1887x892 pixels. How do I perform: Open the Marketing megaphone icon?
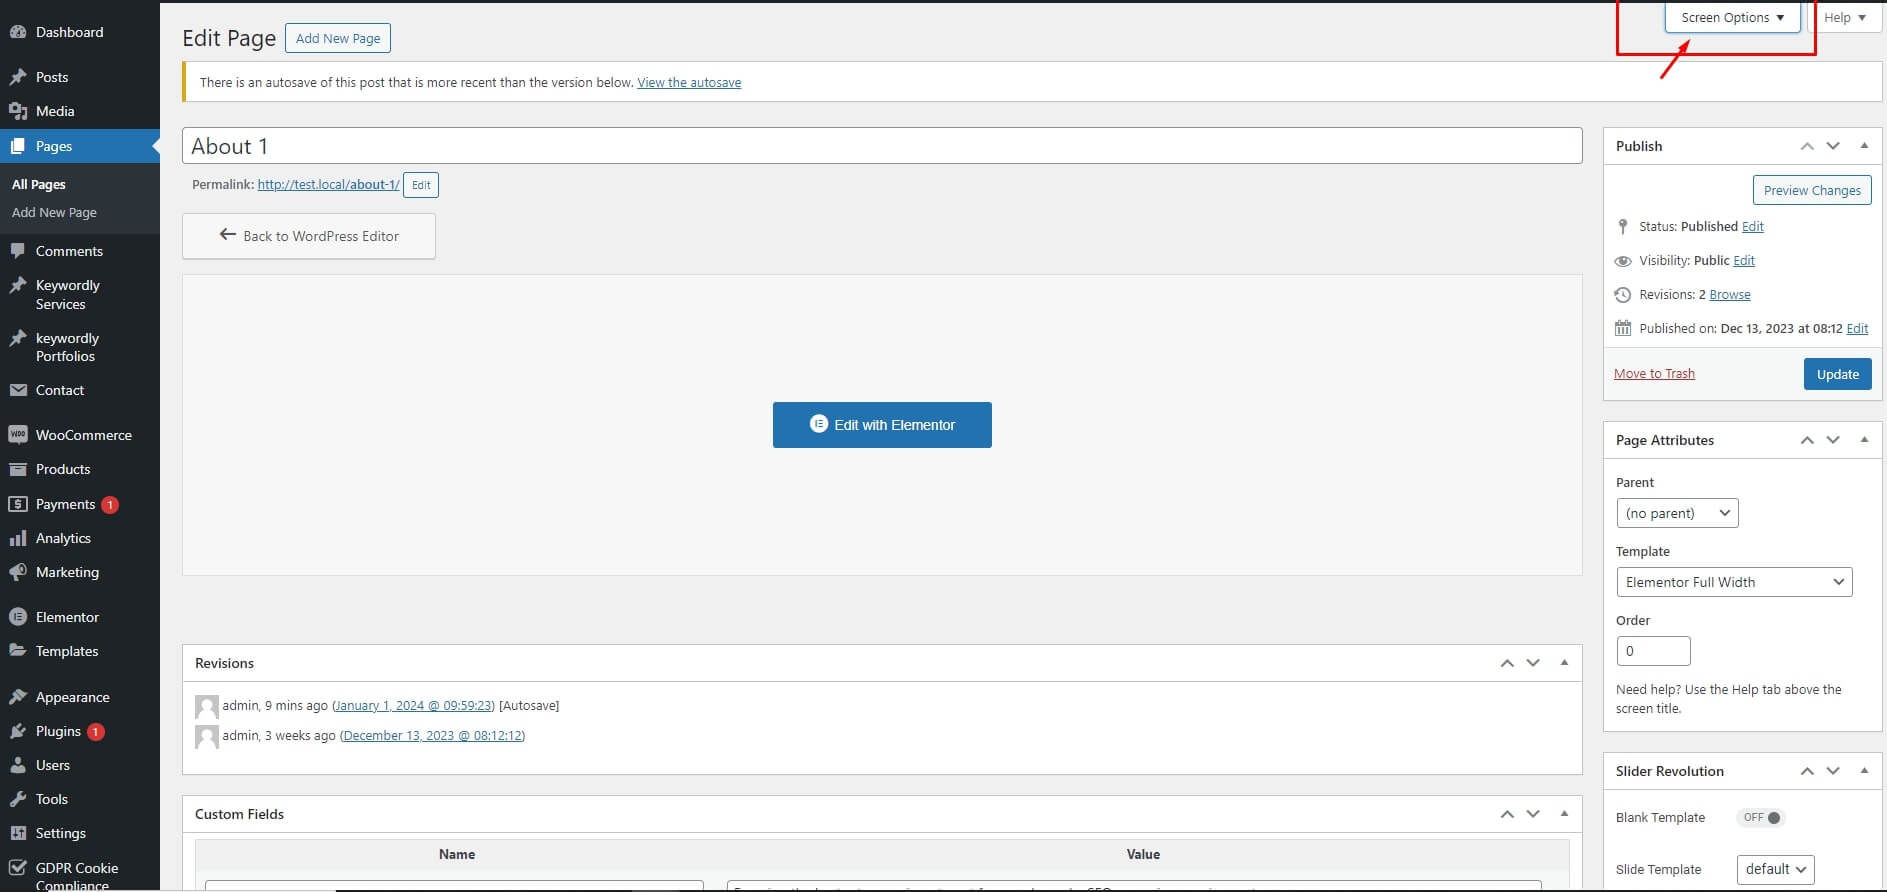17,572
